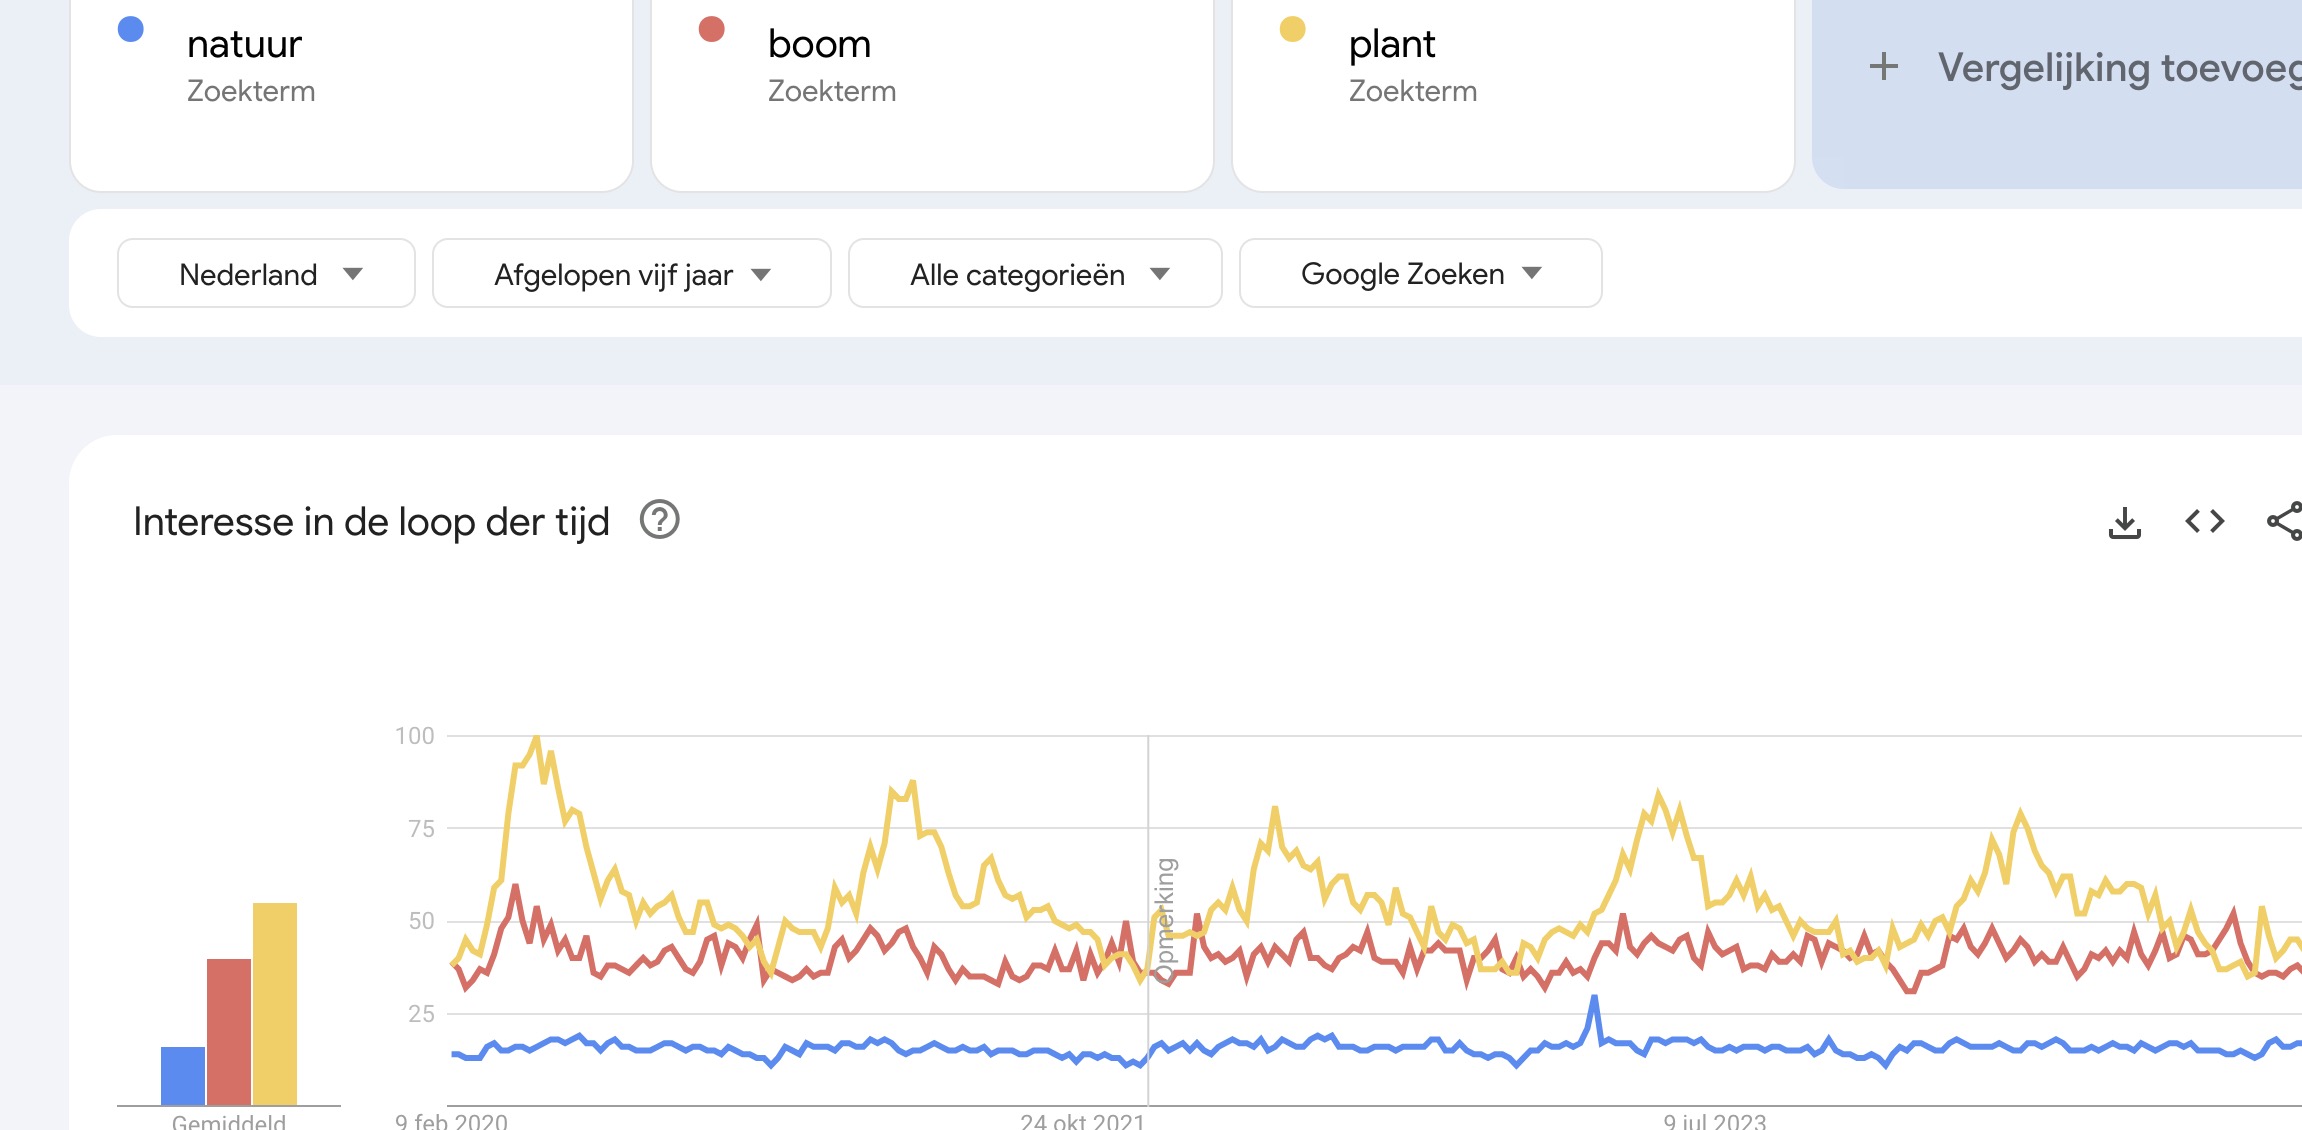Click the red boom average bar

point(229,1031)
